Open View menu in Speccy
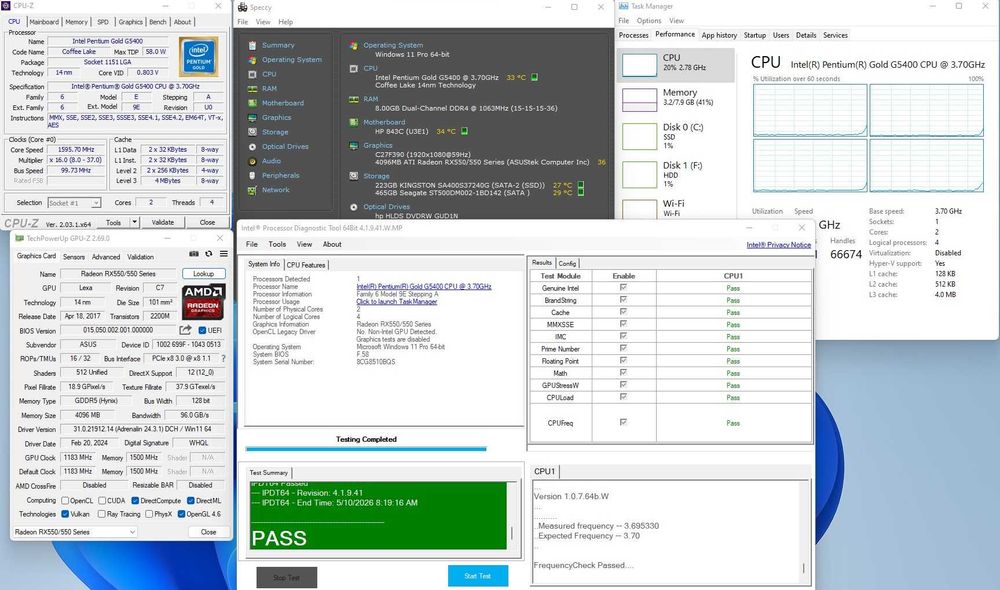The width and height of the screenshot is (1000, 590). 263,22
